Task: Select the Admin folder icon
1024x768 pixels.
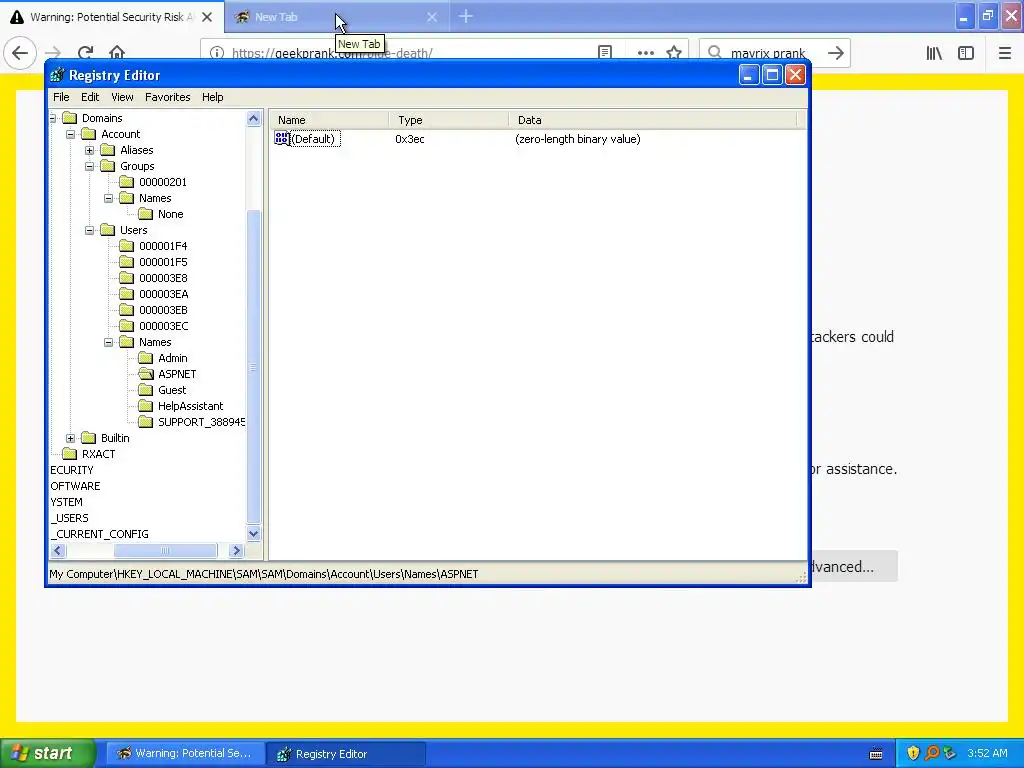Action: 146,358
